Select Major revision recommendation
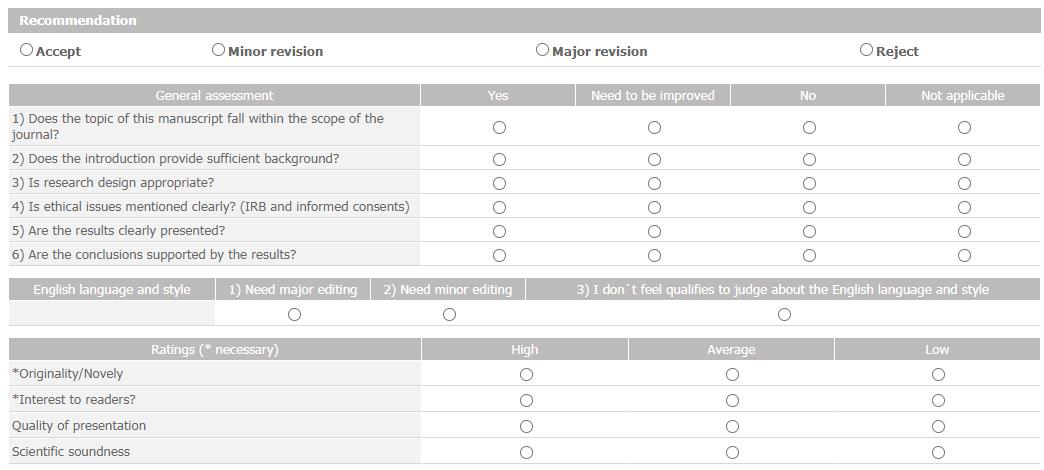Screen dimensions: 1044x470 point(543,50)
